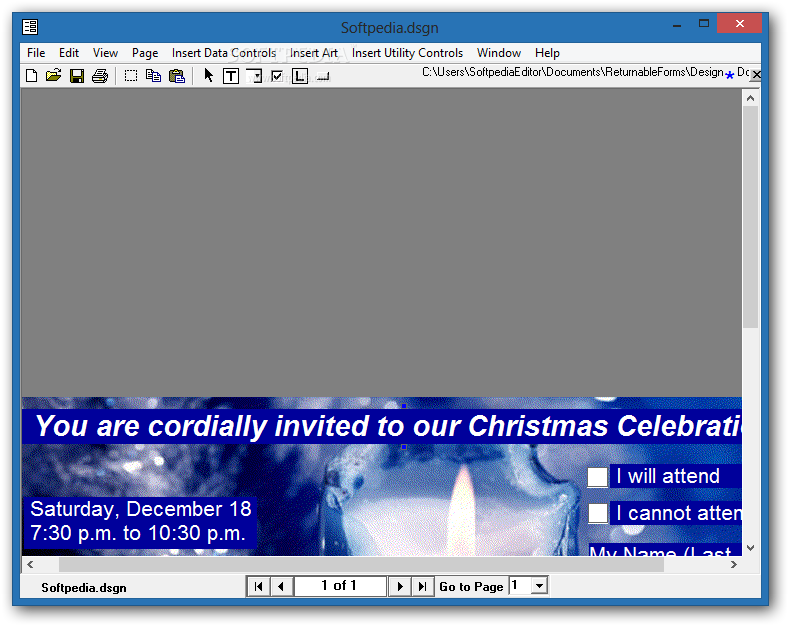Print the form using the printer icon
Image resolution: width=789 pixels, height=626 pixels.
(x=100, y=76)
